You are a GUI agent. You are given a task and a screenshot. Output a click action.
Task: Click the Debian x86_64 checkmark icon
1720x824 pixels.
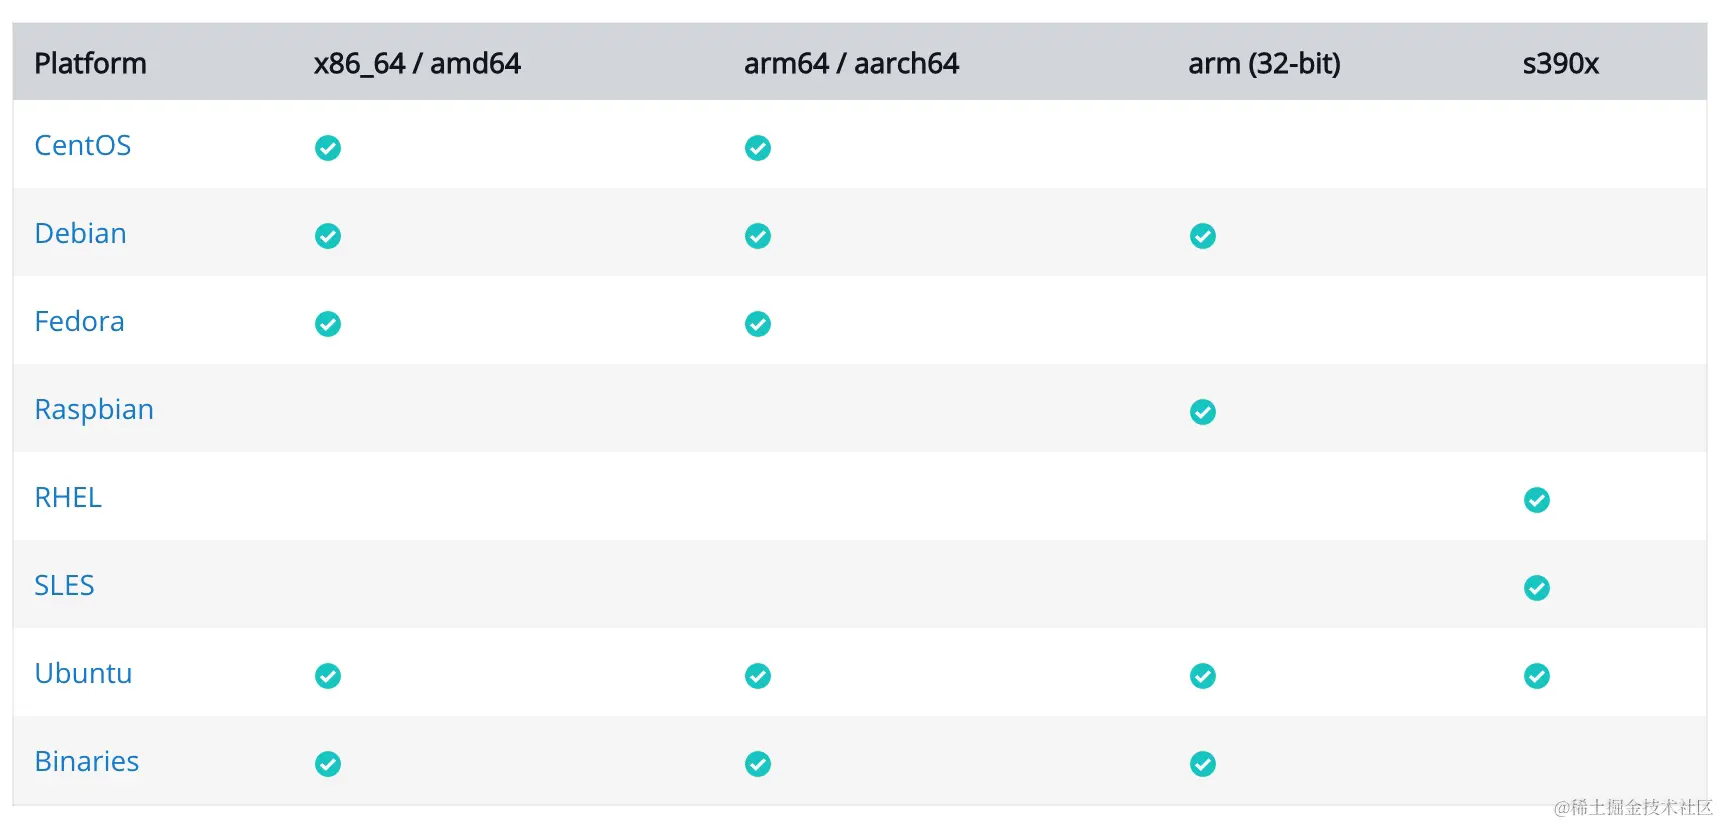[x=328, y=236]
